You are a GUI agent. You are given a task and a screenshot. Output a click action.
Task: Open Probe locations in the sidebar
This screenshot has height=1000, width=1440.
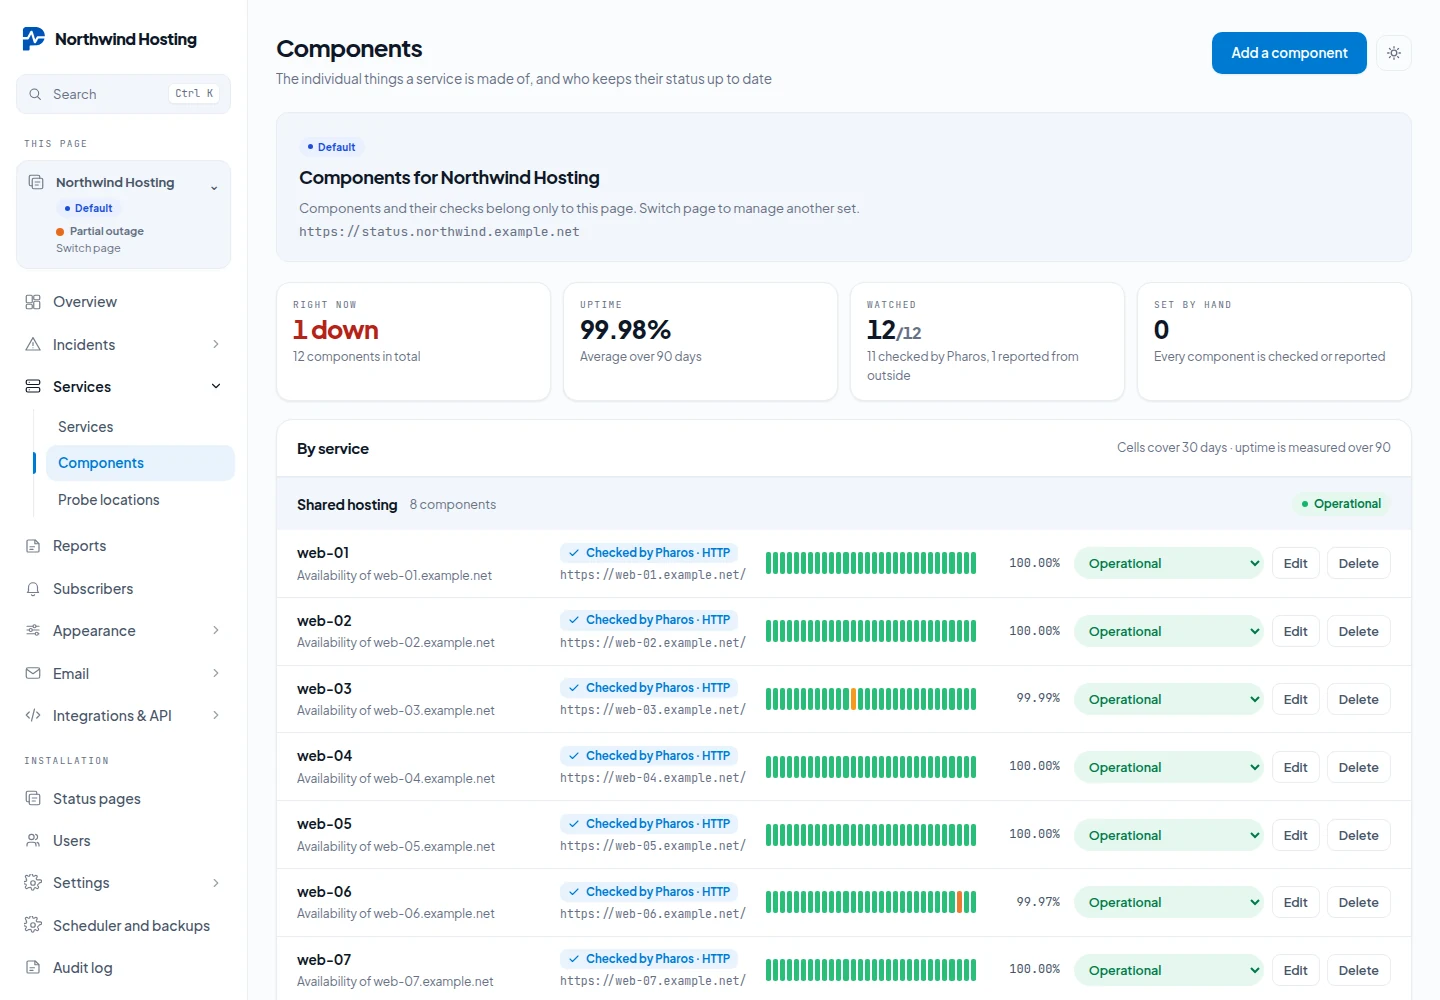coord(140,500)
